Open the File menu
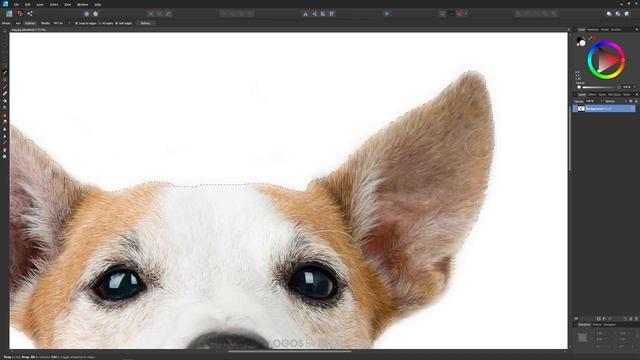 pyautogui.click(x=16, y=4)
